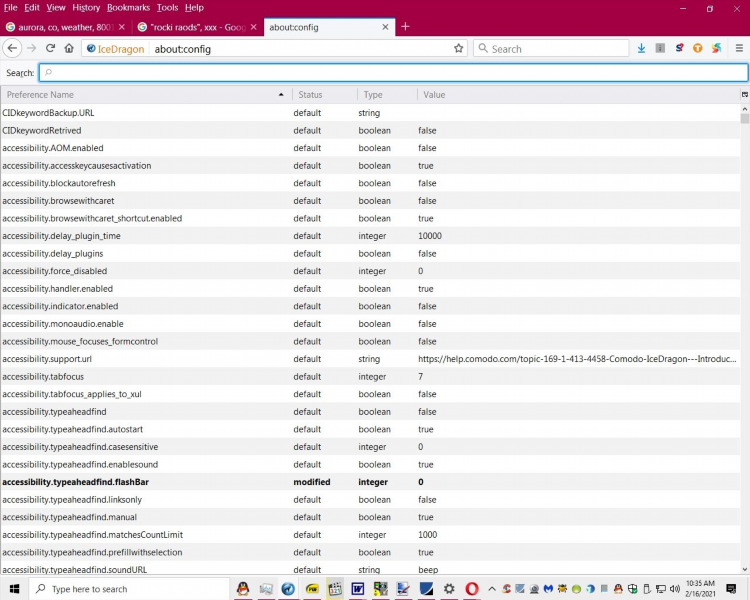Click the forward navigation arrow
Viewport: 750px width, 600px height.
[x=32, y=48]
